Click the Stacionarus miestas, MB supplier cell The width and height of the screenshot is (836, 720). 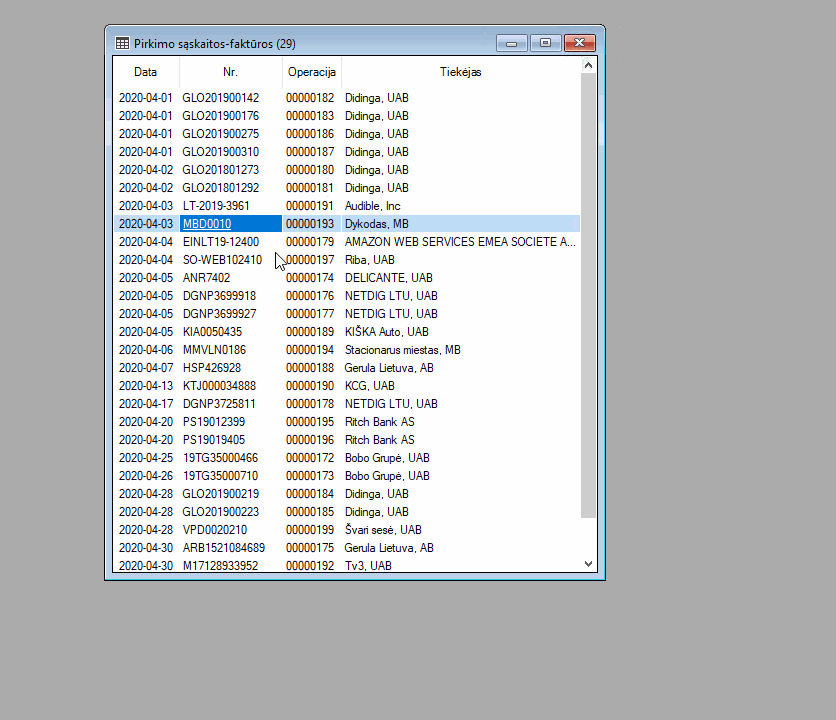[x=403, y=350]
